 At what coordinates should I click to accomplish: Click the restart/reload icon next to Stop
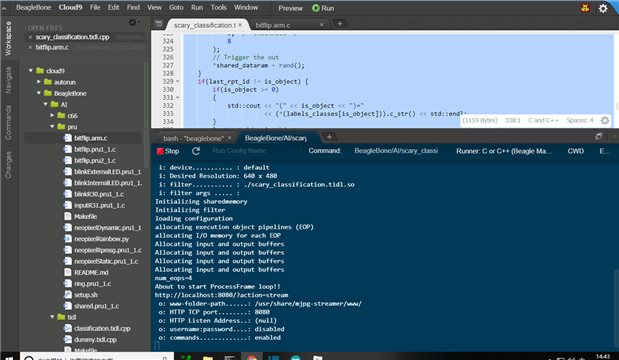point(196,151)
